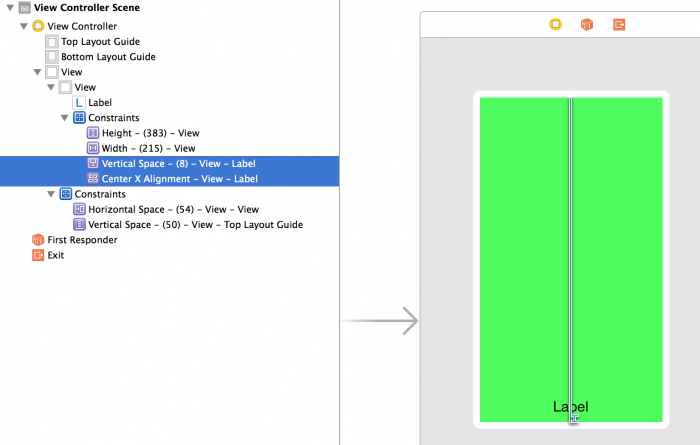The width and height of the screenshot is (700, 445).
Task: Select First Responder in the outline
Action: pyautogui.click(x=82, y=240)
